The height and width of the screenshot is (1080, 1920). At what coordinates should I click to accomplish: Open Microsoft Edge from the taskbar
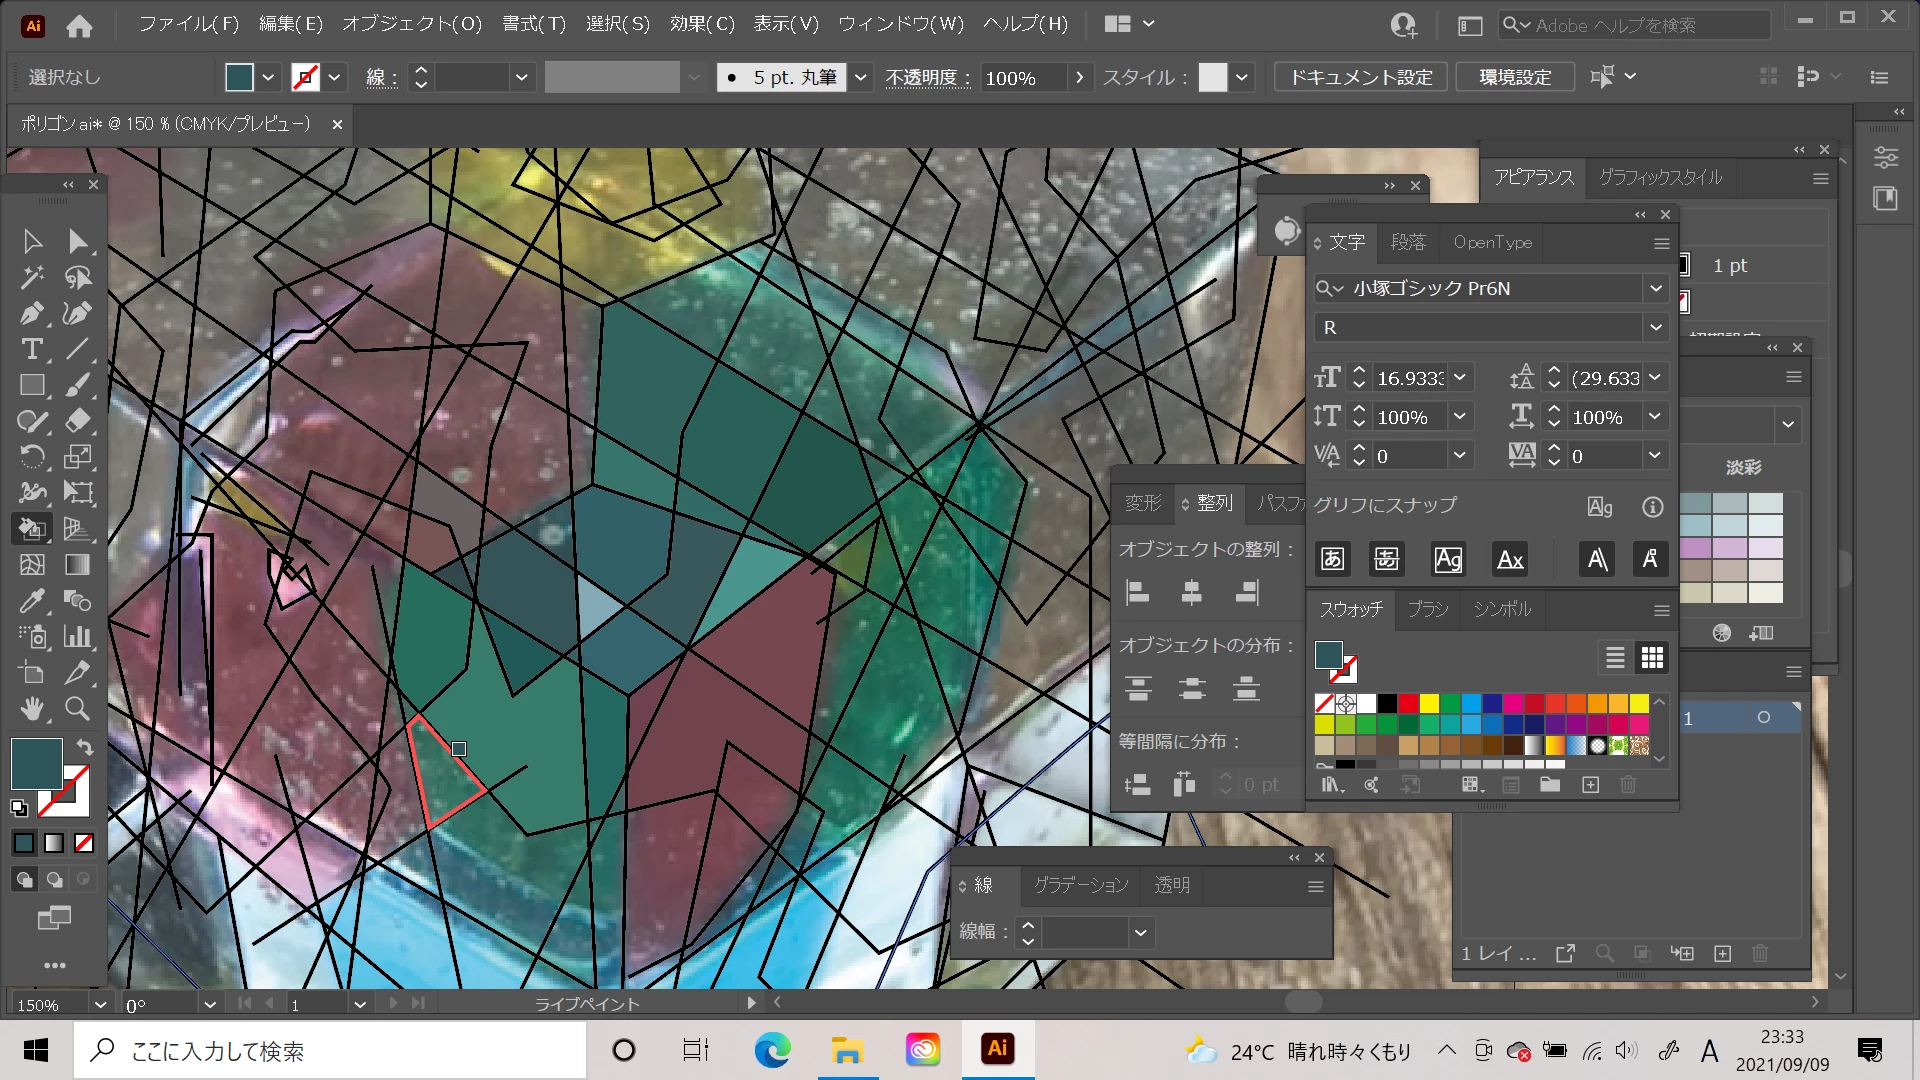(772, 1050)
